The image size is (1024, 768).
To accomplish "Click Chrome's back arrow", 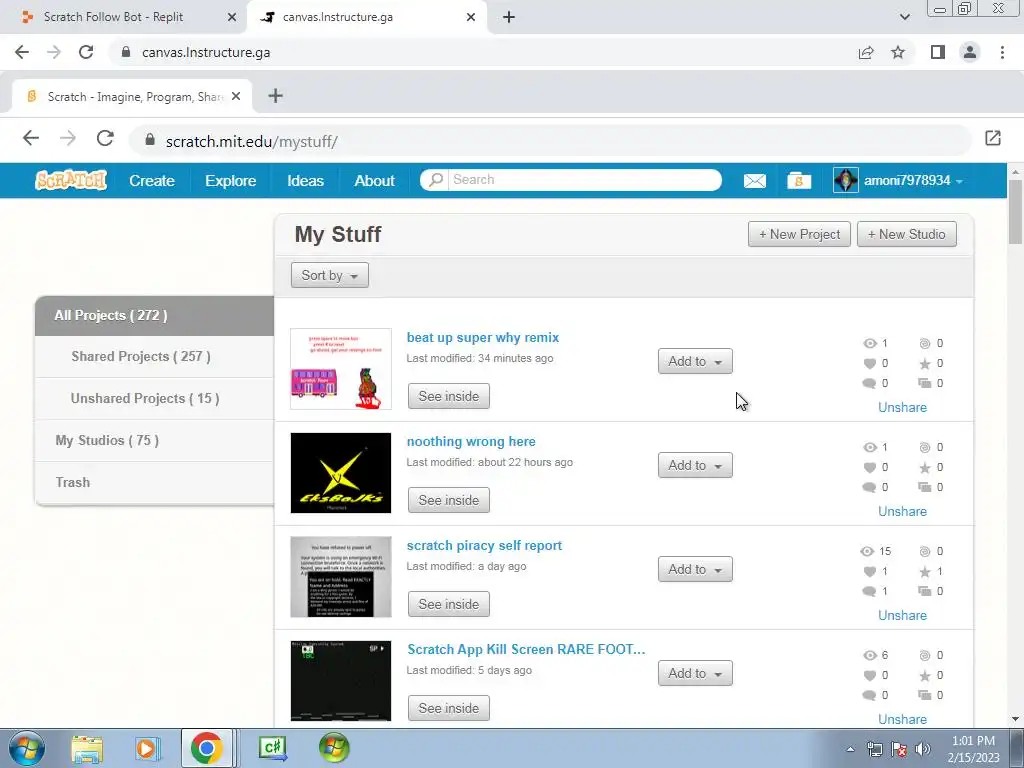I will tap(22, 52).
